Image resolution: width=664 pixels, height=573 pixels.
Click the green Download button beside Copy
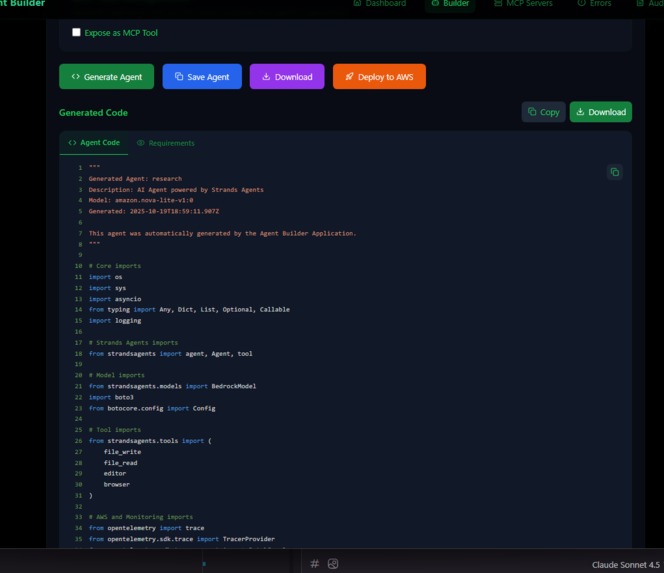pos(600,112)
